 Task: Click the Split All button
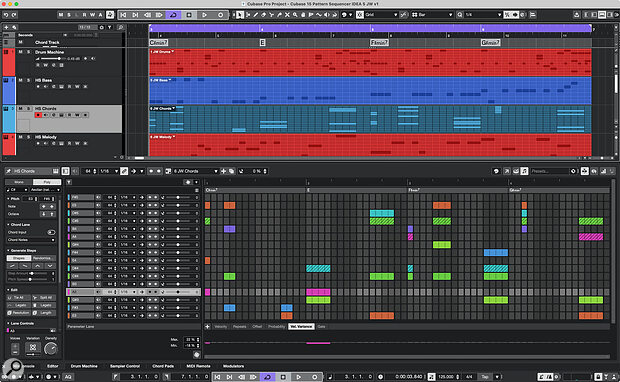pos(44,297)
